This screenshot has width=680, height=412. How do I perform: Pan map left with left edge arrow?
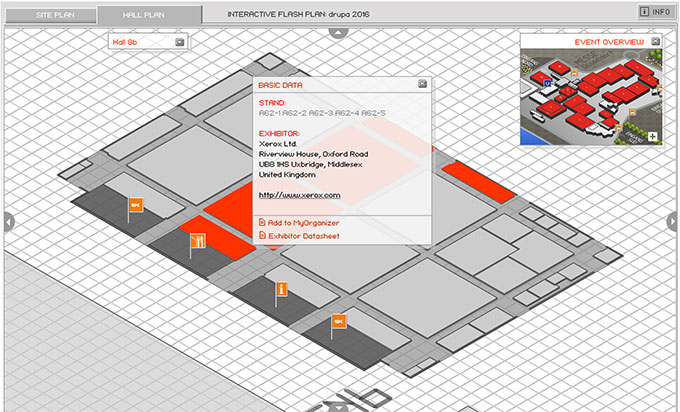click(x=7, y=221)
